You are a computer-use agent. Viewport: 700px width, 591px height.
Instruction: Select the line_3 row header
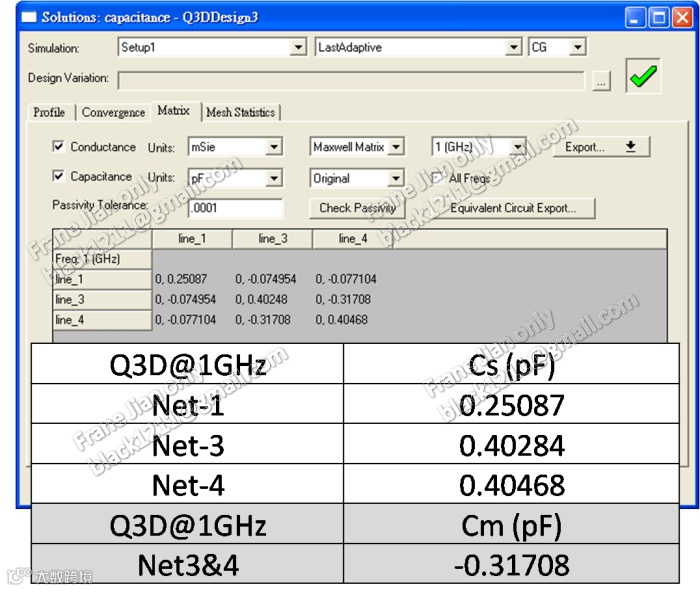point(102,300)
